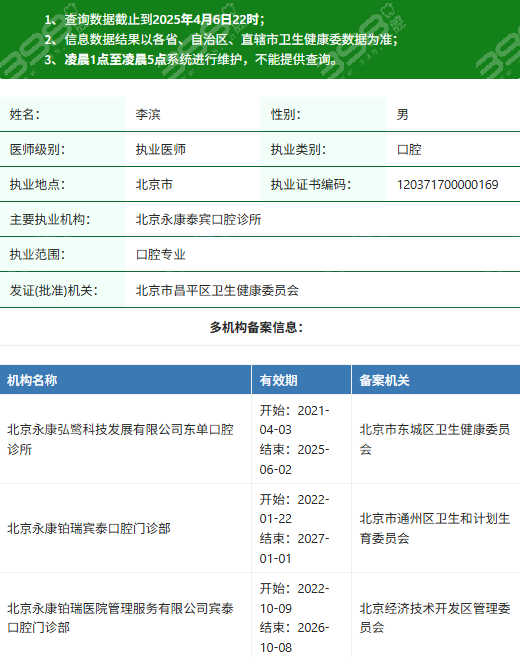
Task: Select validity period starting 2022-01-22
Action: [x=295, y=528]
